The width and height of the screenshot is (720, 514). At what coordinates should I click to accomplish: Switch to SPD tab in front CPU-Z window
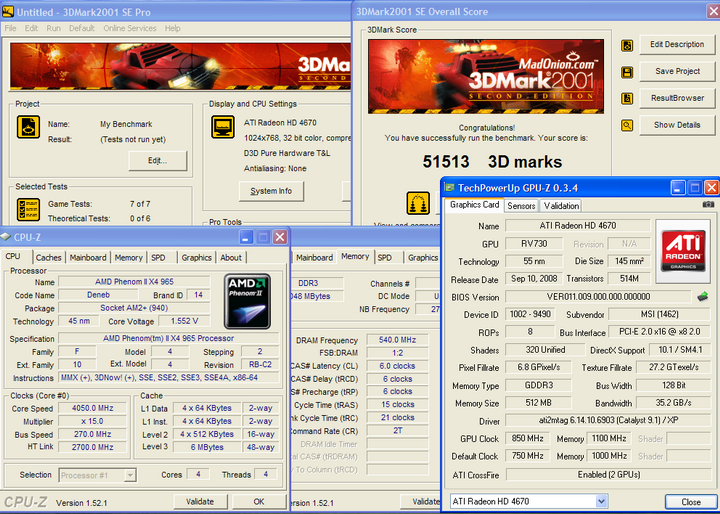(158, 258)
